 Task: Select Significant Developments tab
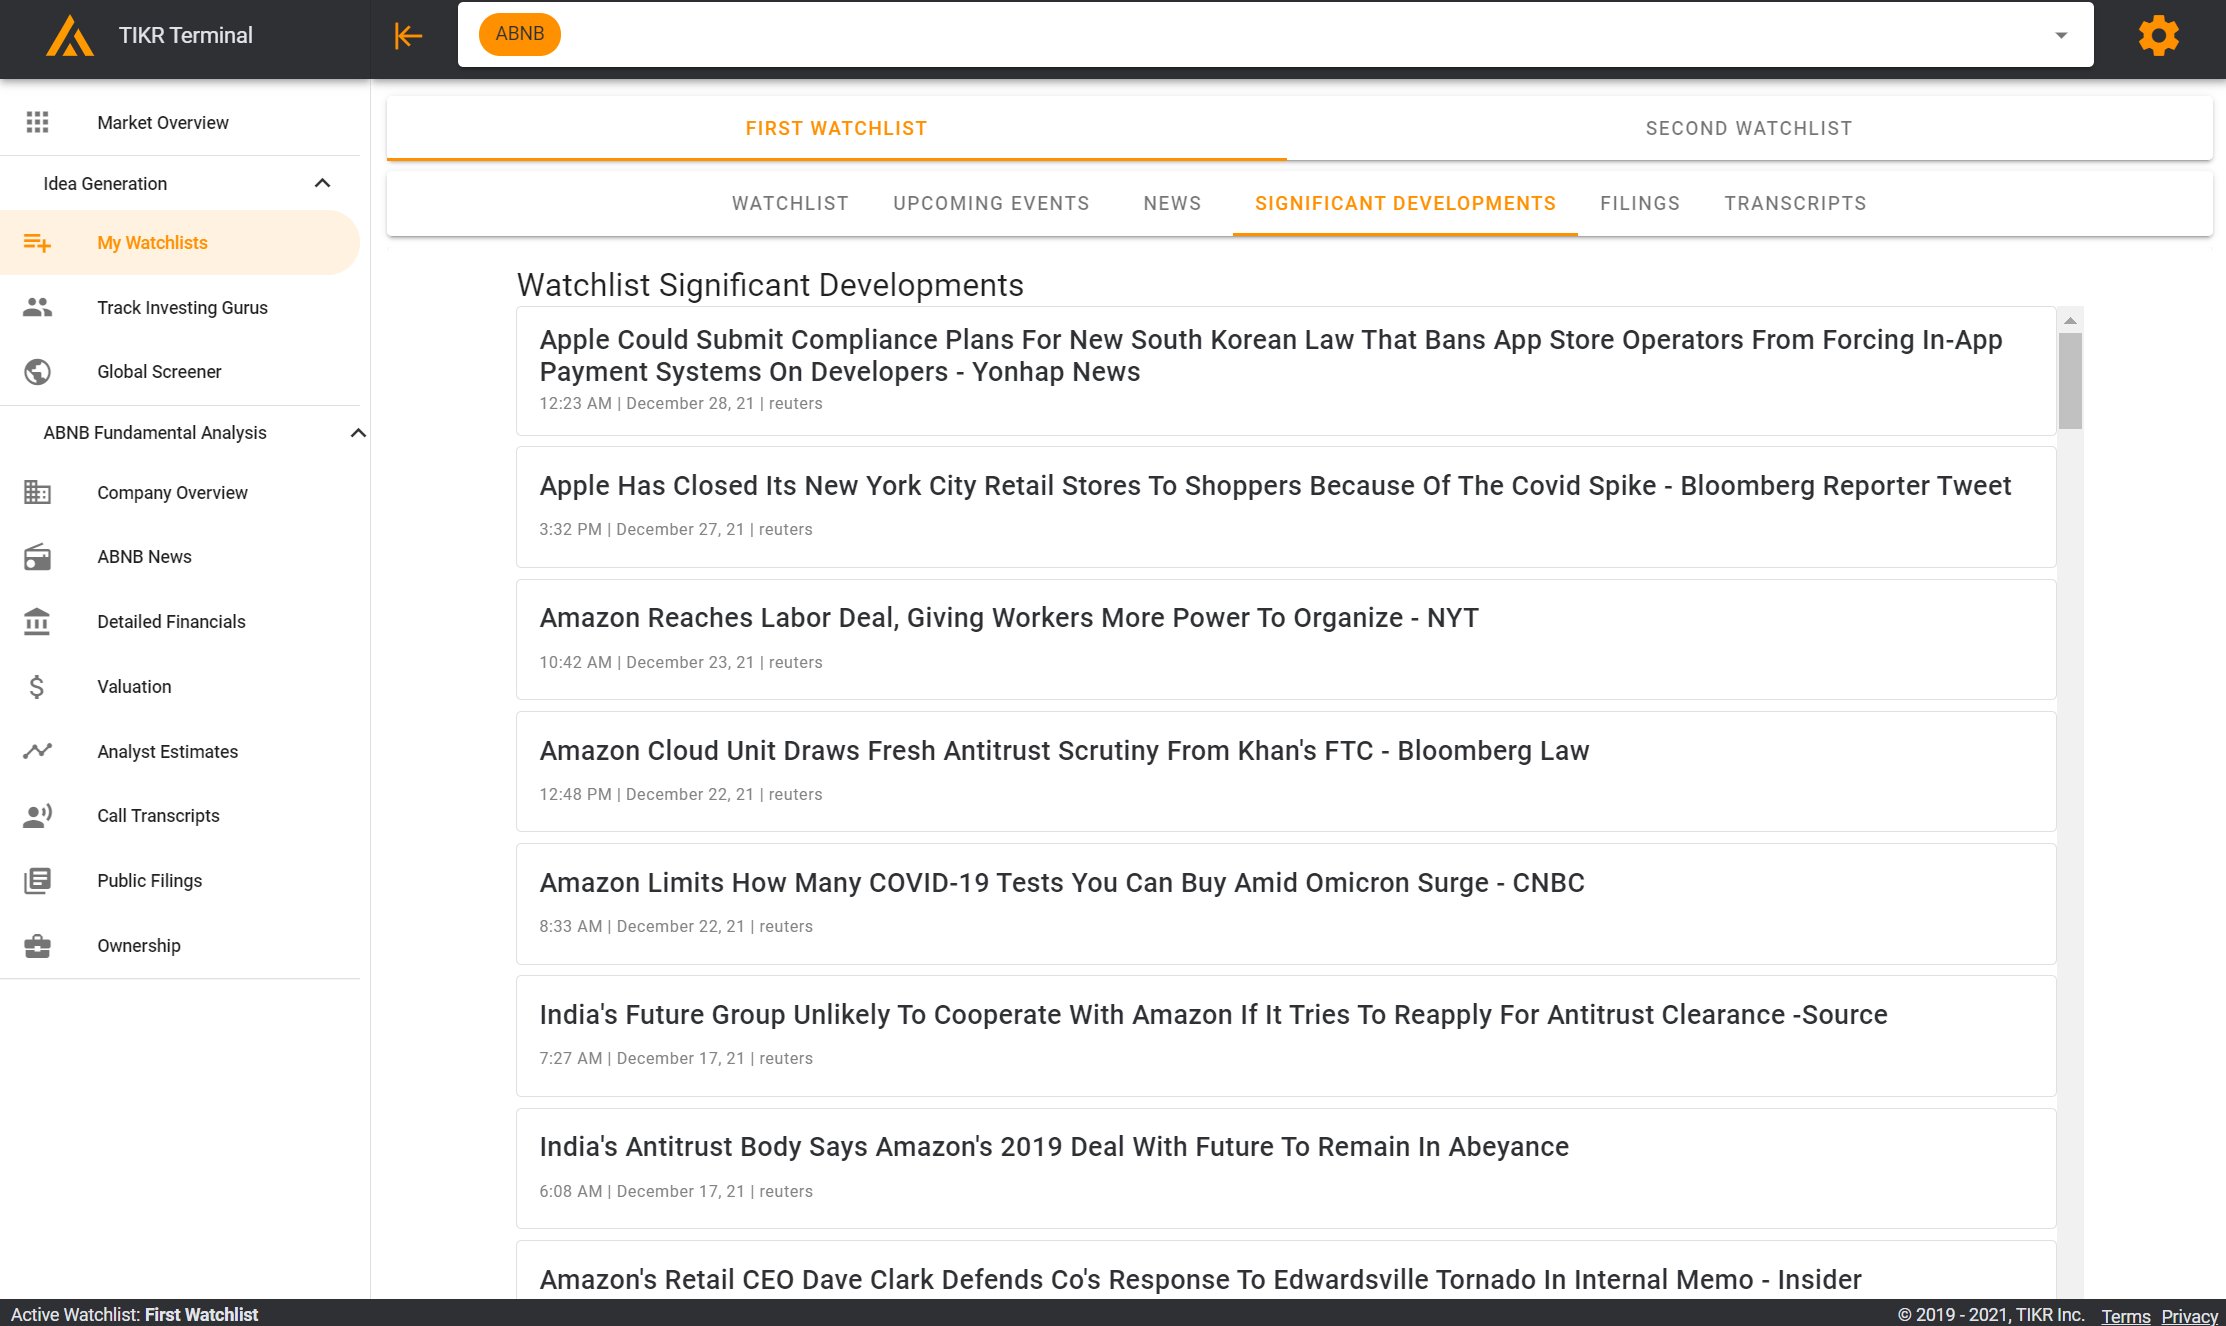[1405, 203]
